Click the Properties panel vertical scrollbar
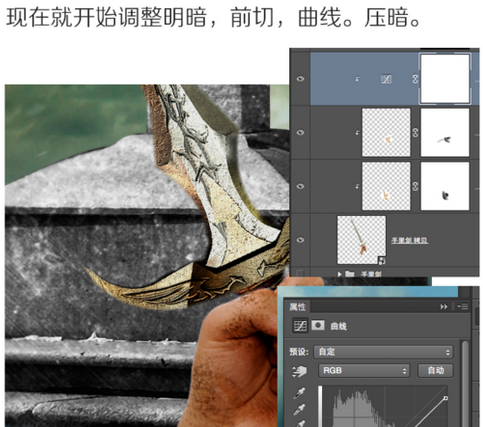The width and height of the screenshot is (483, 427). pos(465,383)
